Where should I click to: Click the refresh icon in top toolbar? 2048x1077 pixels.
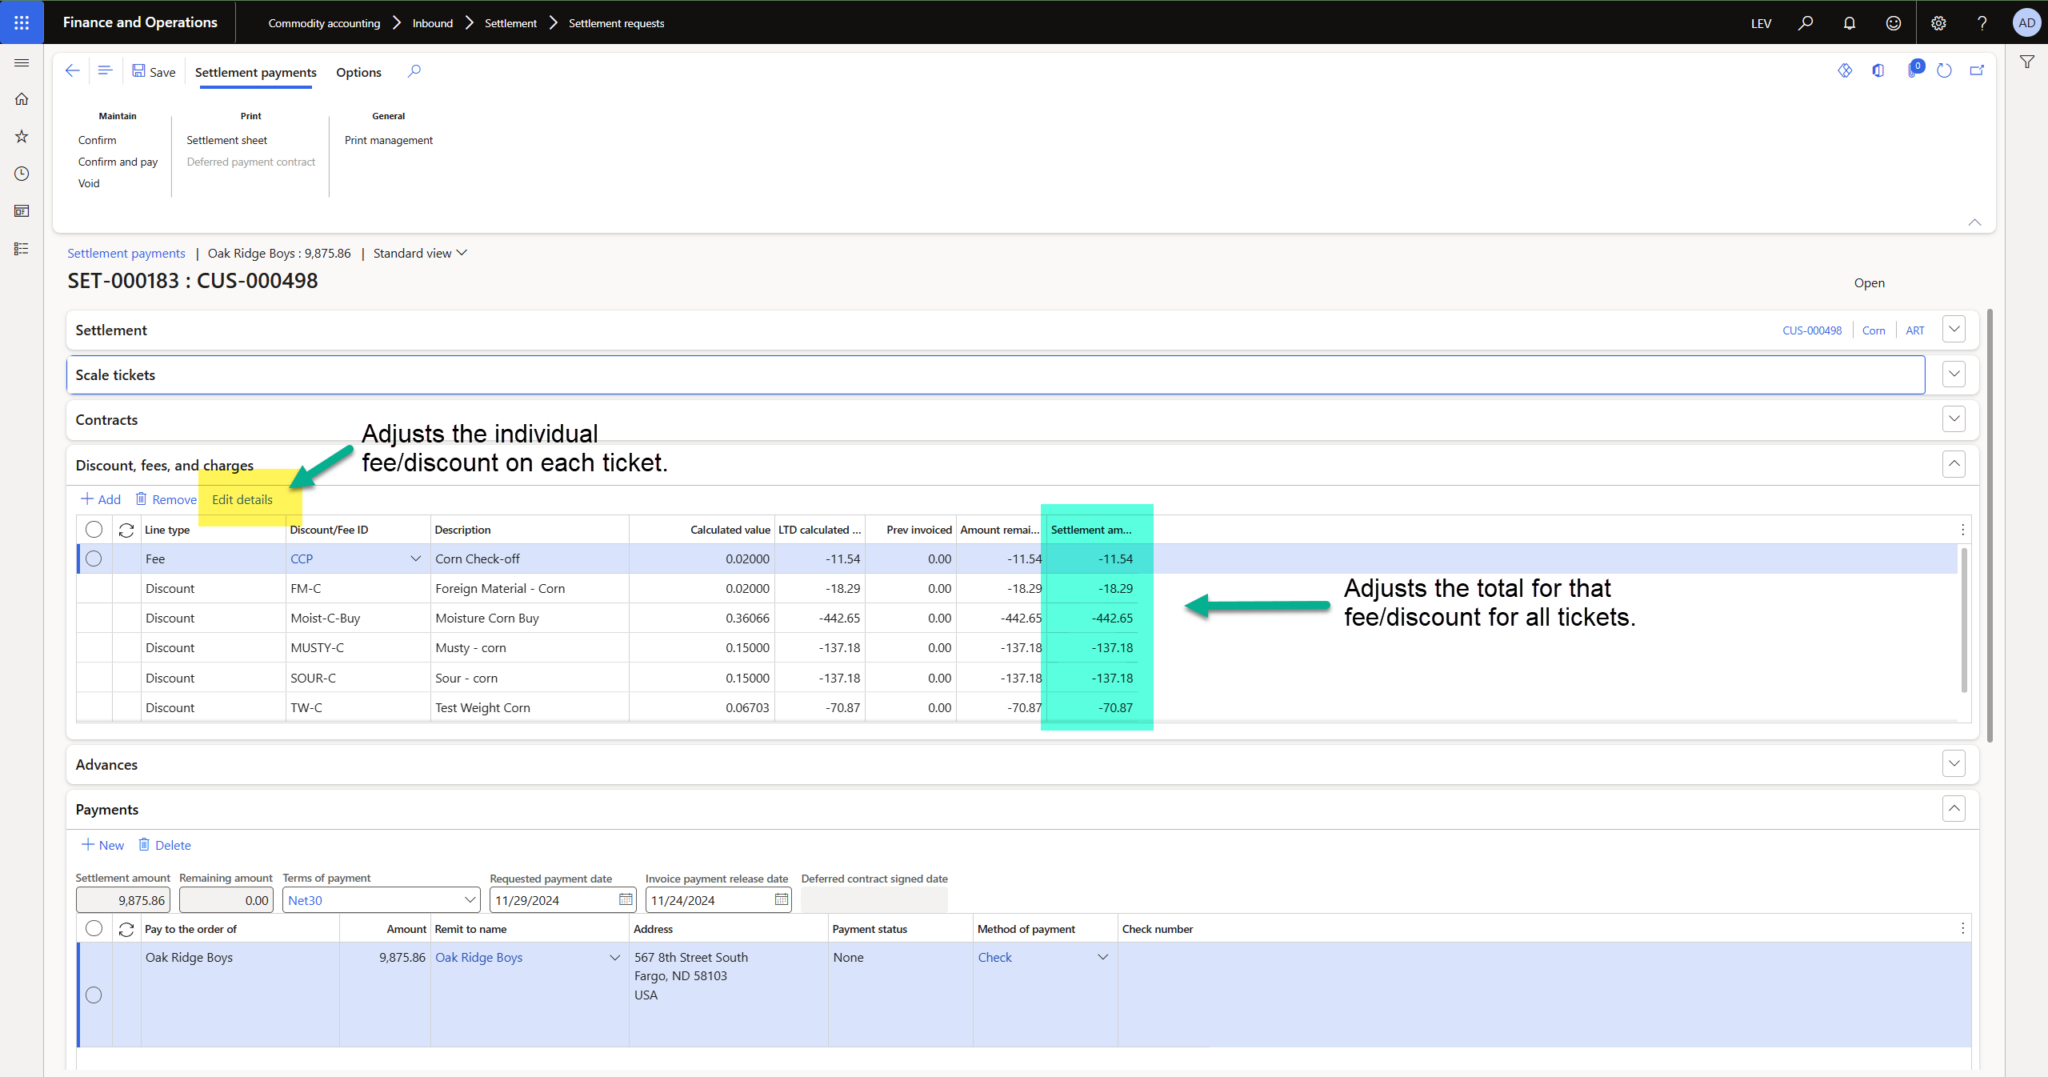[1944, 71]
